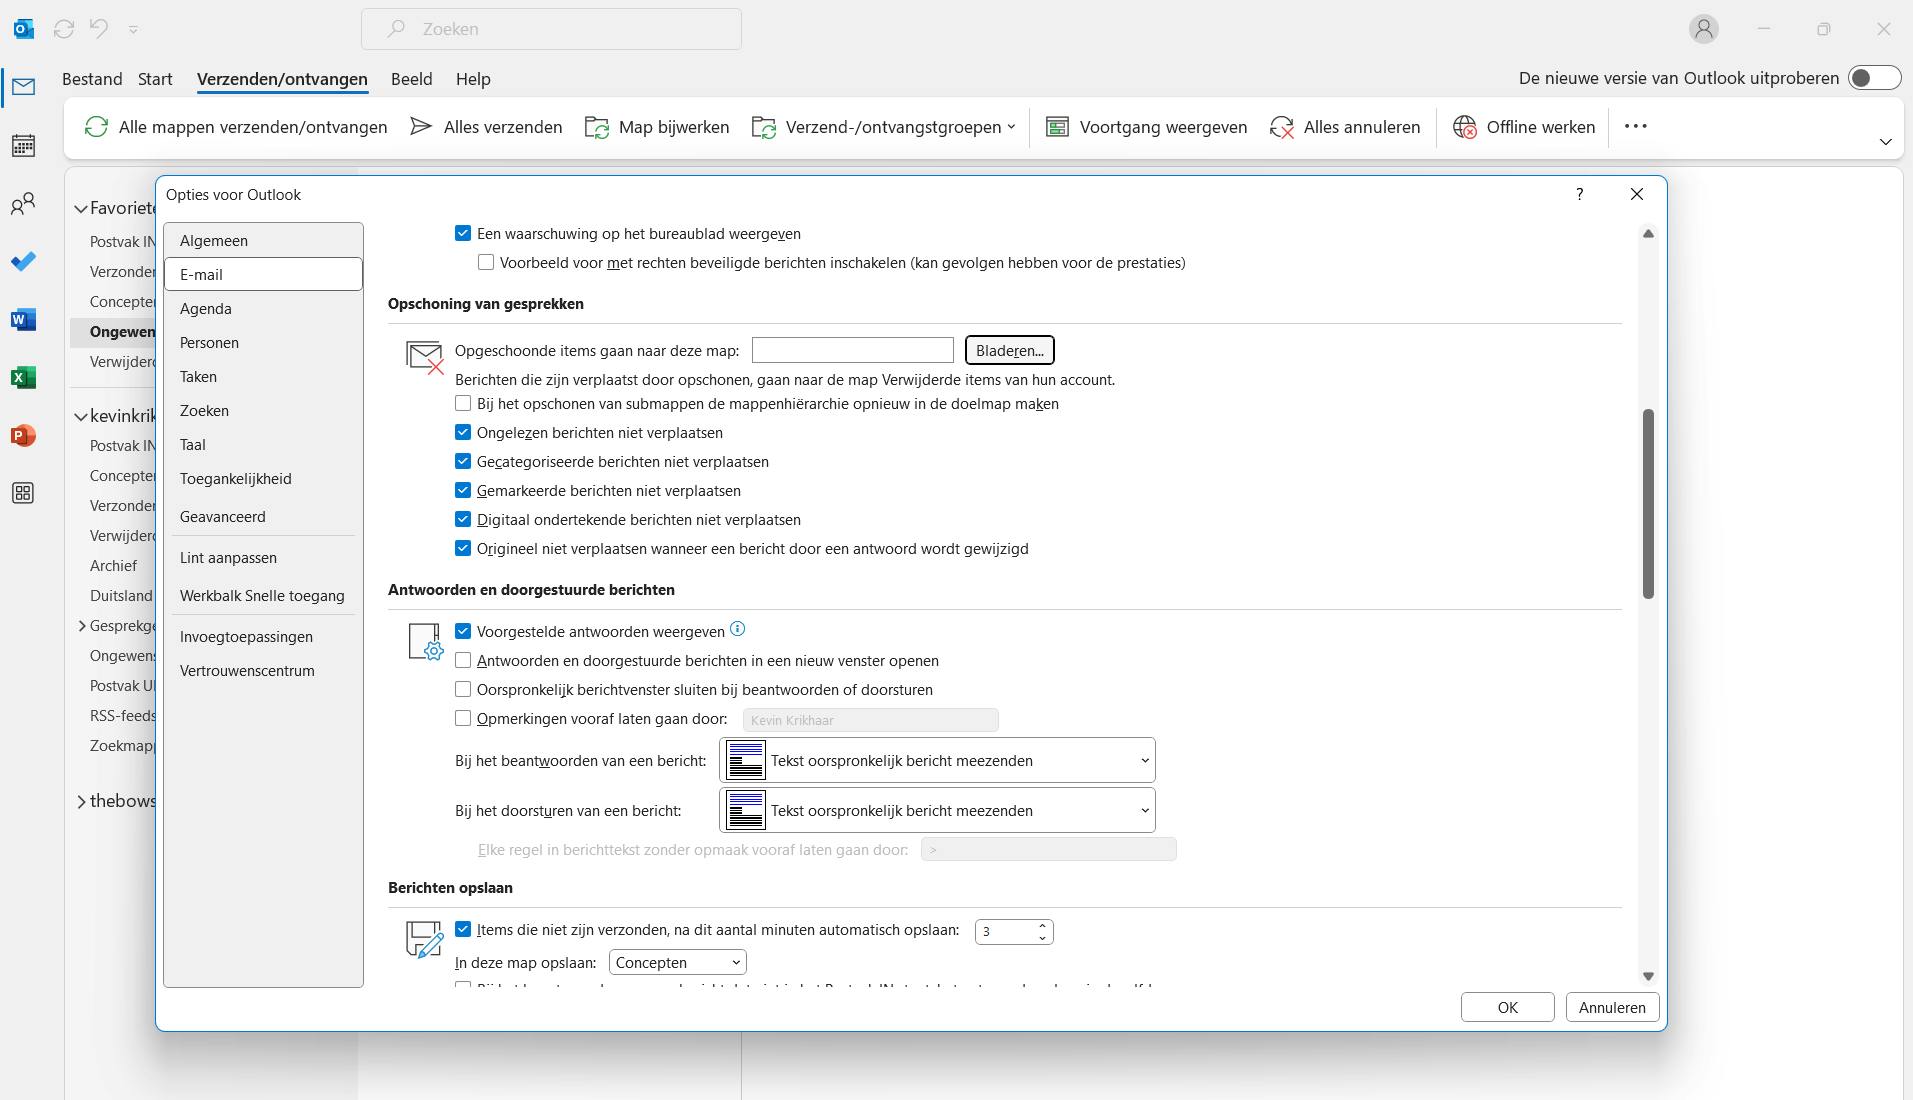Viewport: 1913px width, 1100px height.
Task: Open Verzend-/ontvangstgroepen dropdown
Action: click(884, 127)
